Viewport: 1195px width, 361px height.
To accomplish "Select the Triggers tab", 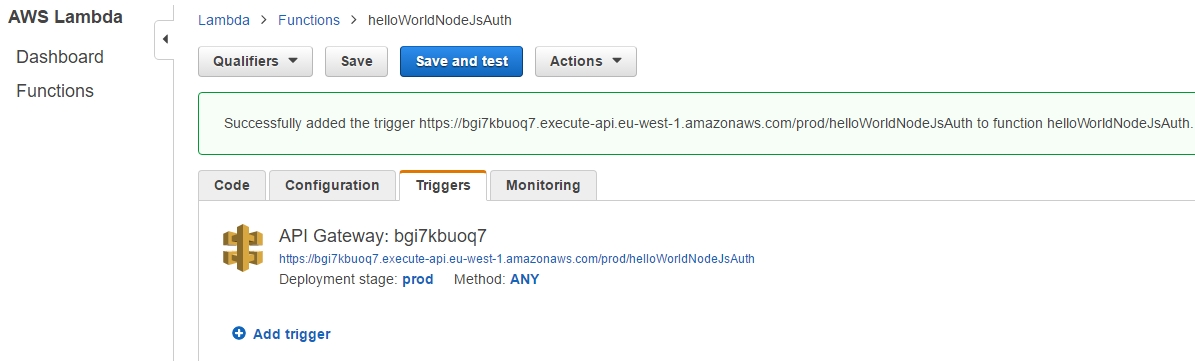I will click(443, 185).
